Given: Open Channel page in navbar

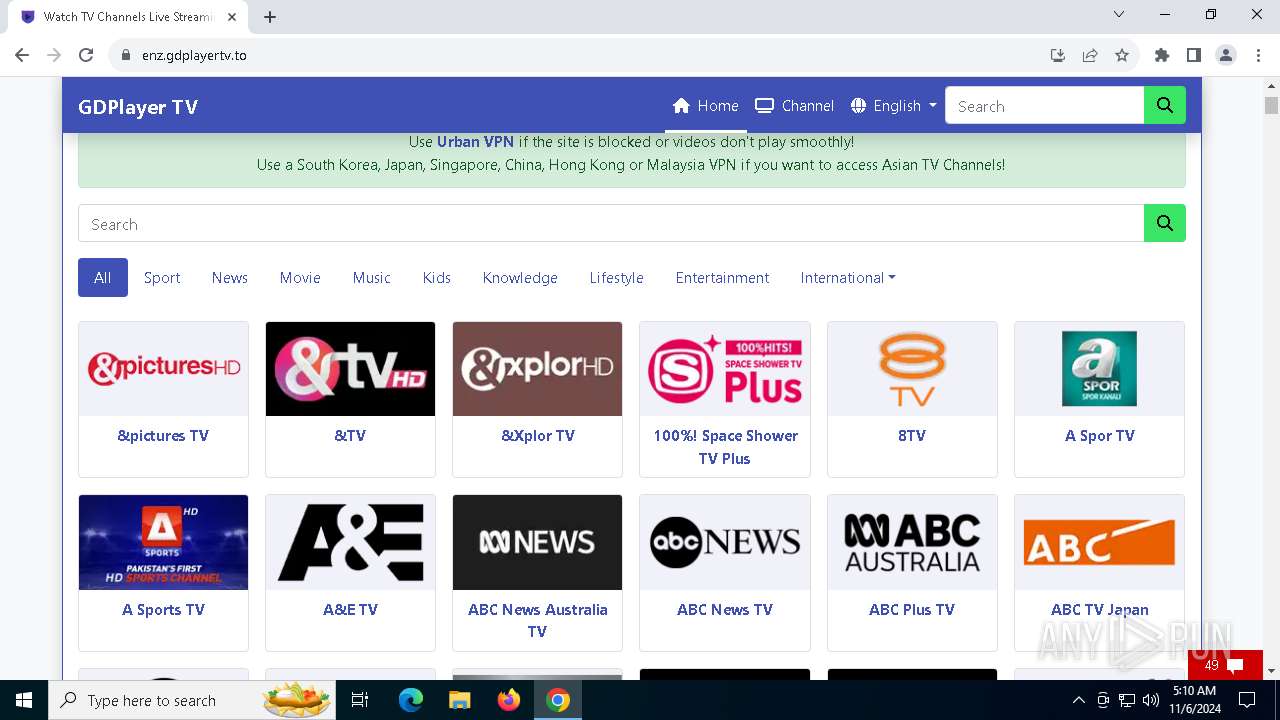Looking at the screenshot, I should coord(794,105).
